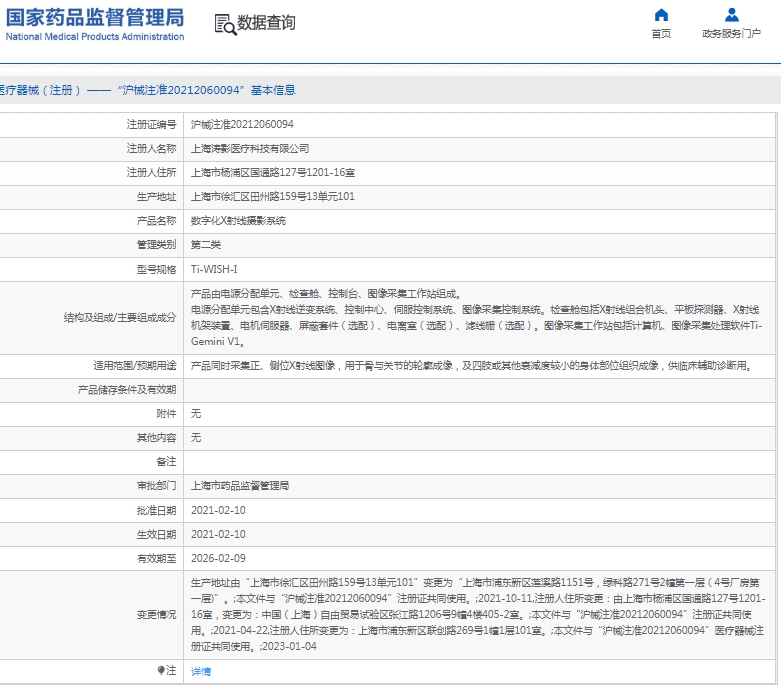Select expiry date 2026-02-09
This screenshot has height=691, width=781.
(218, 558)
